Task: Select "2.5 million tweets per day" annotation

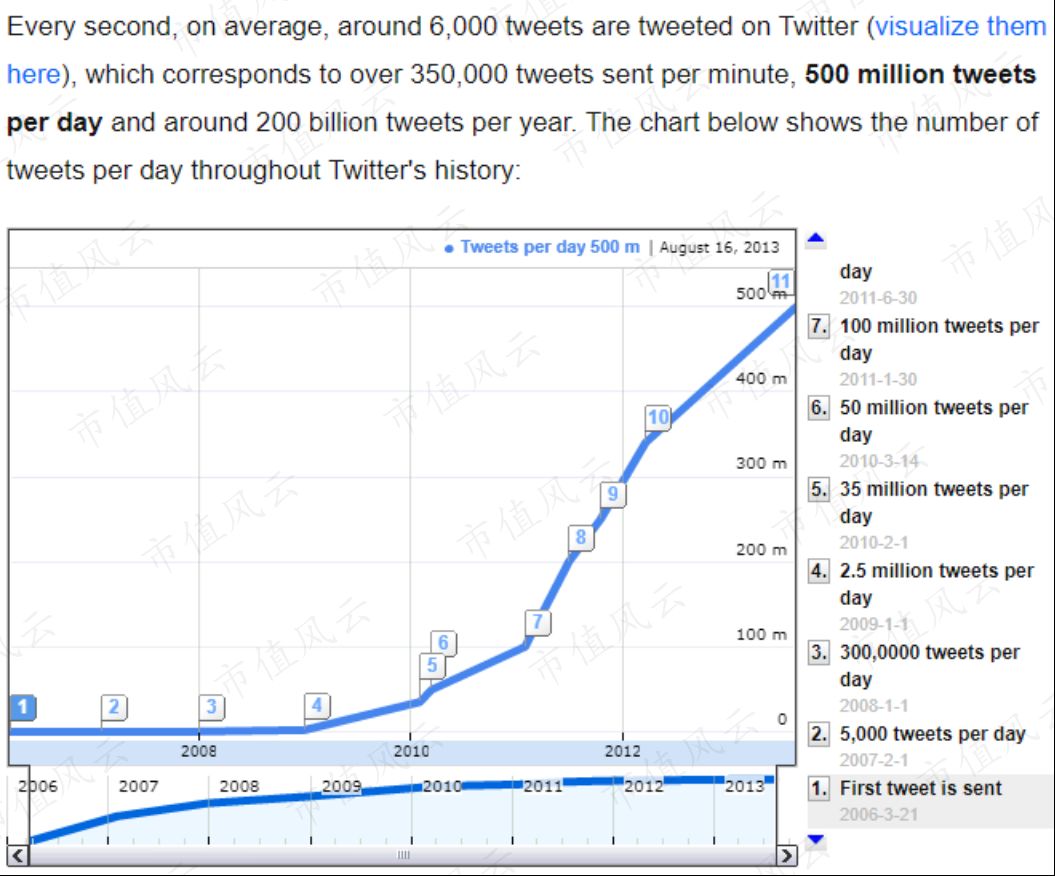Action: [936, 571]
